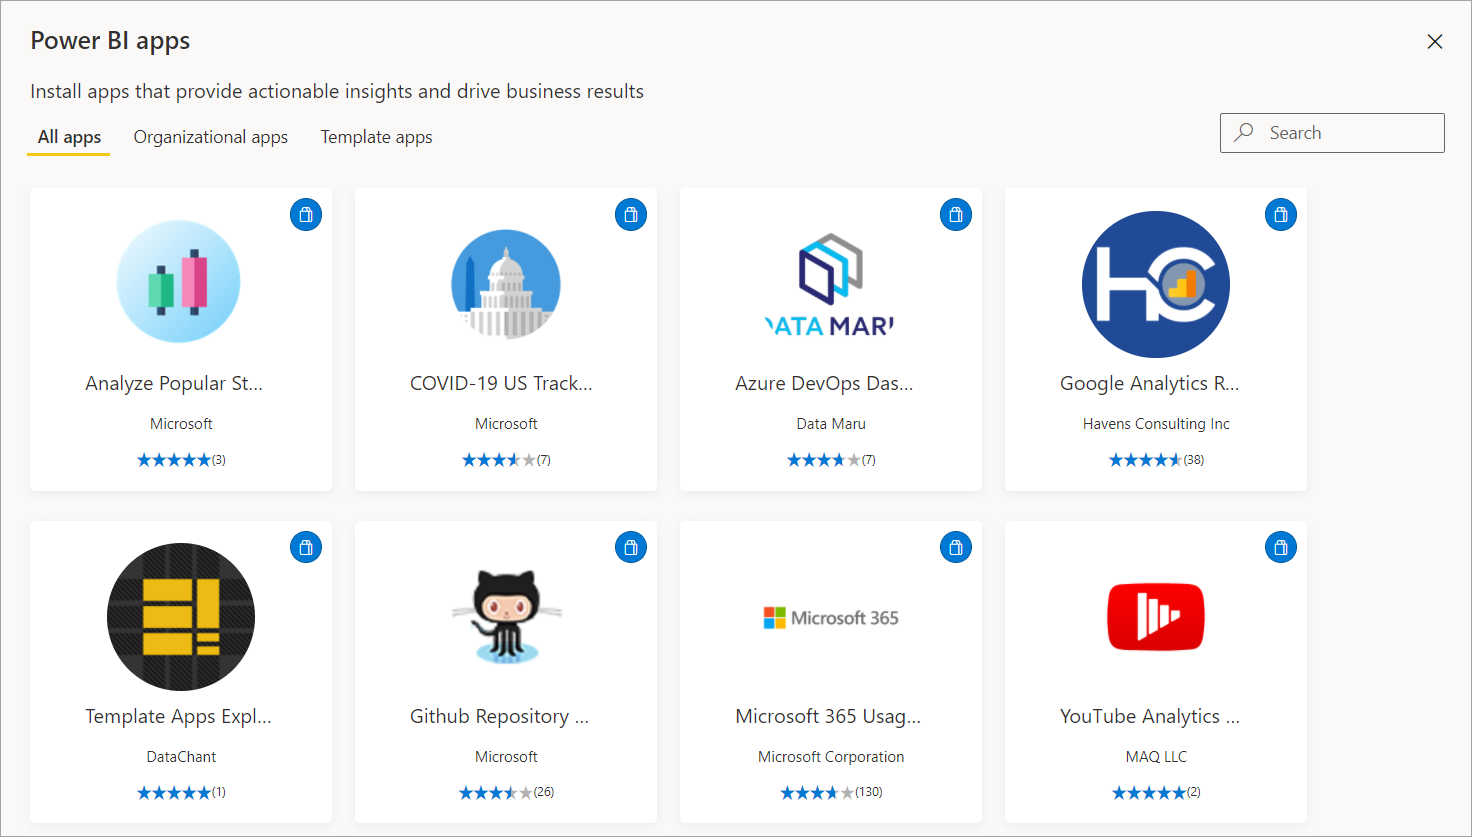Click the star rating on Microsoft 365 card
Image resolution: width=1472 pixels, height=837 pixels.
pos(830,791)
